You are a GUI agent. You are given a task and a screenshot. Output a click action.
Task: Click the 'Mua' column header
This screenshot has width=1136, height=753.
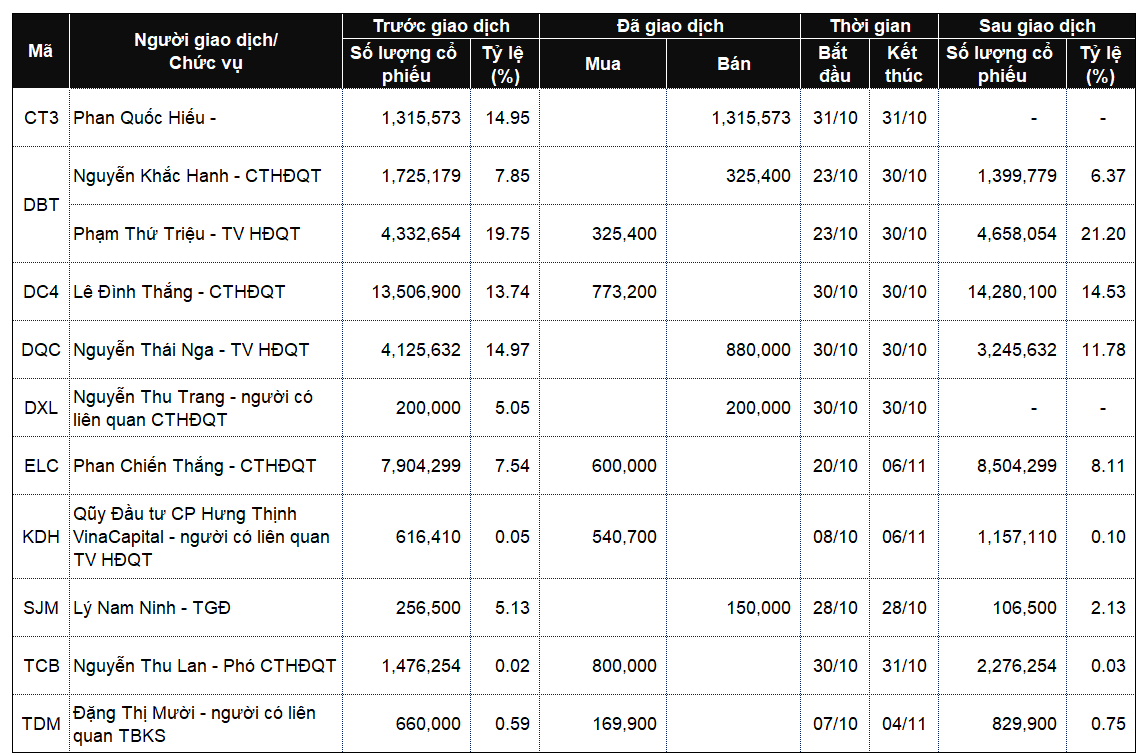(603, 64)
